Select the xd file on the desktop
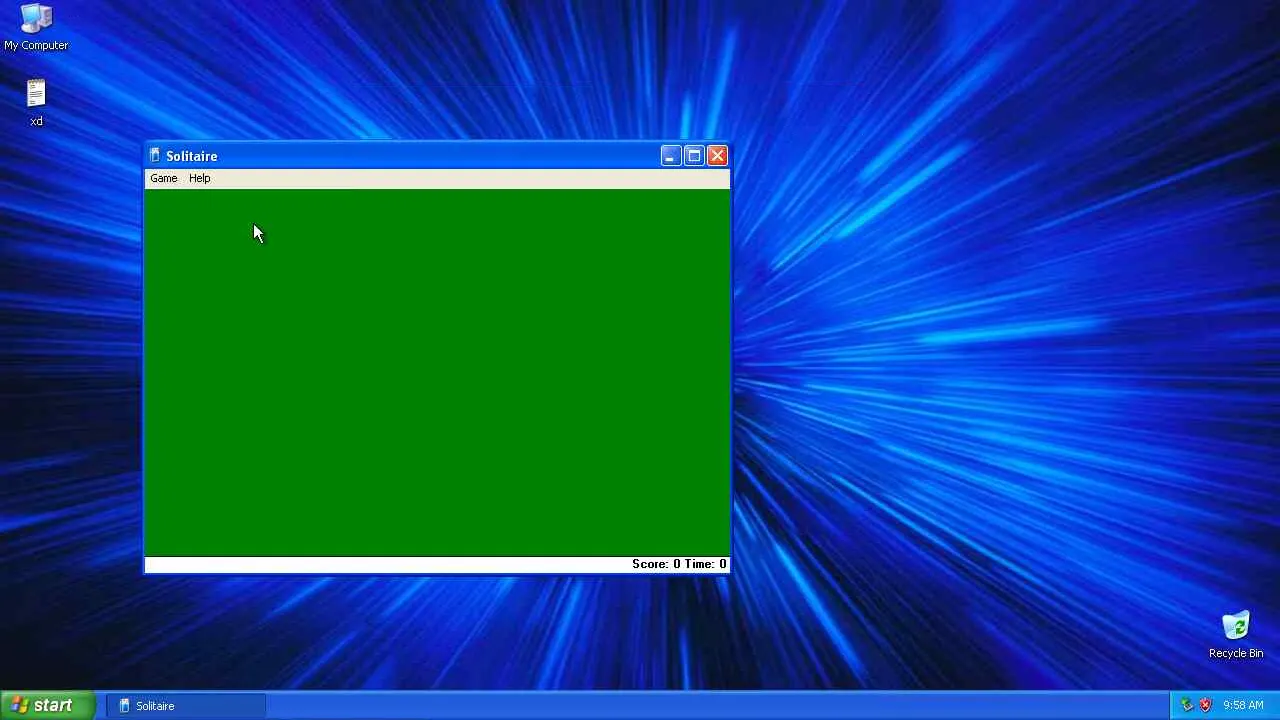1280x720 pixels. pos(36,103)
